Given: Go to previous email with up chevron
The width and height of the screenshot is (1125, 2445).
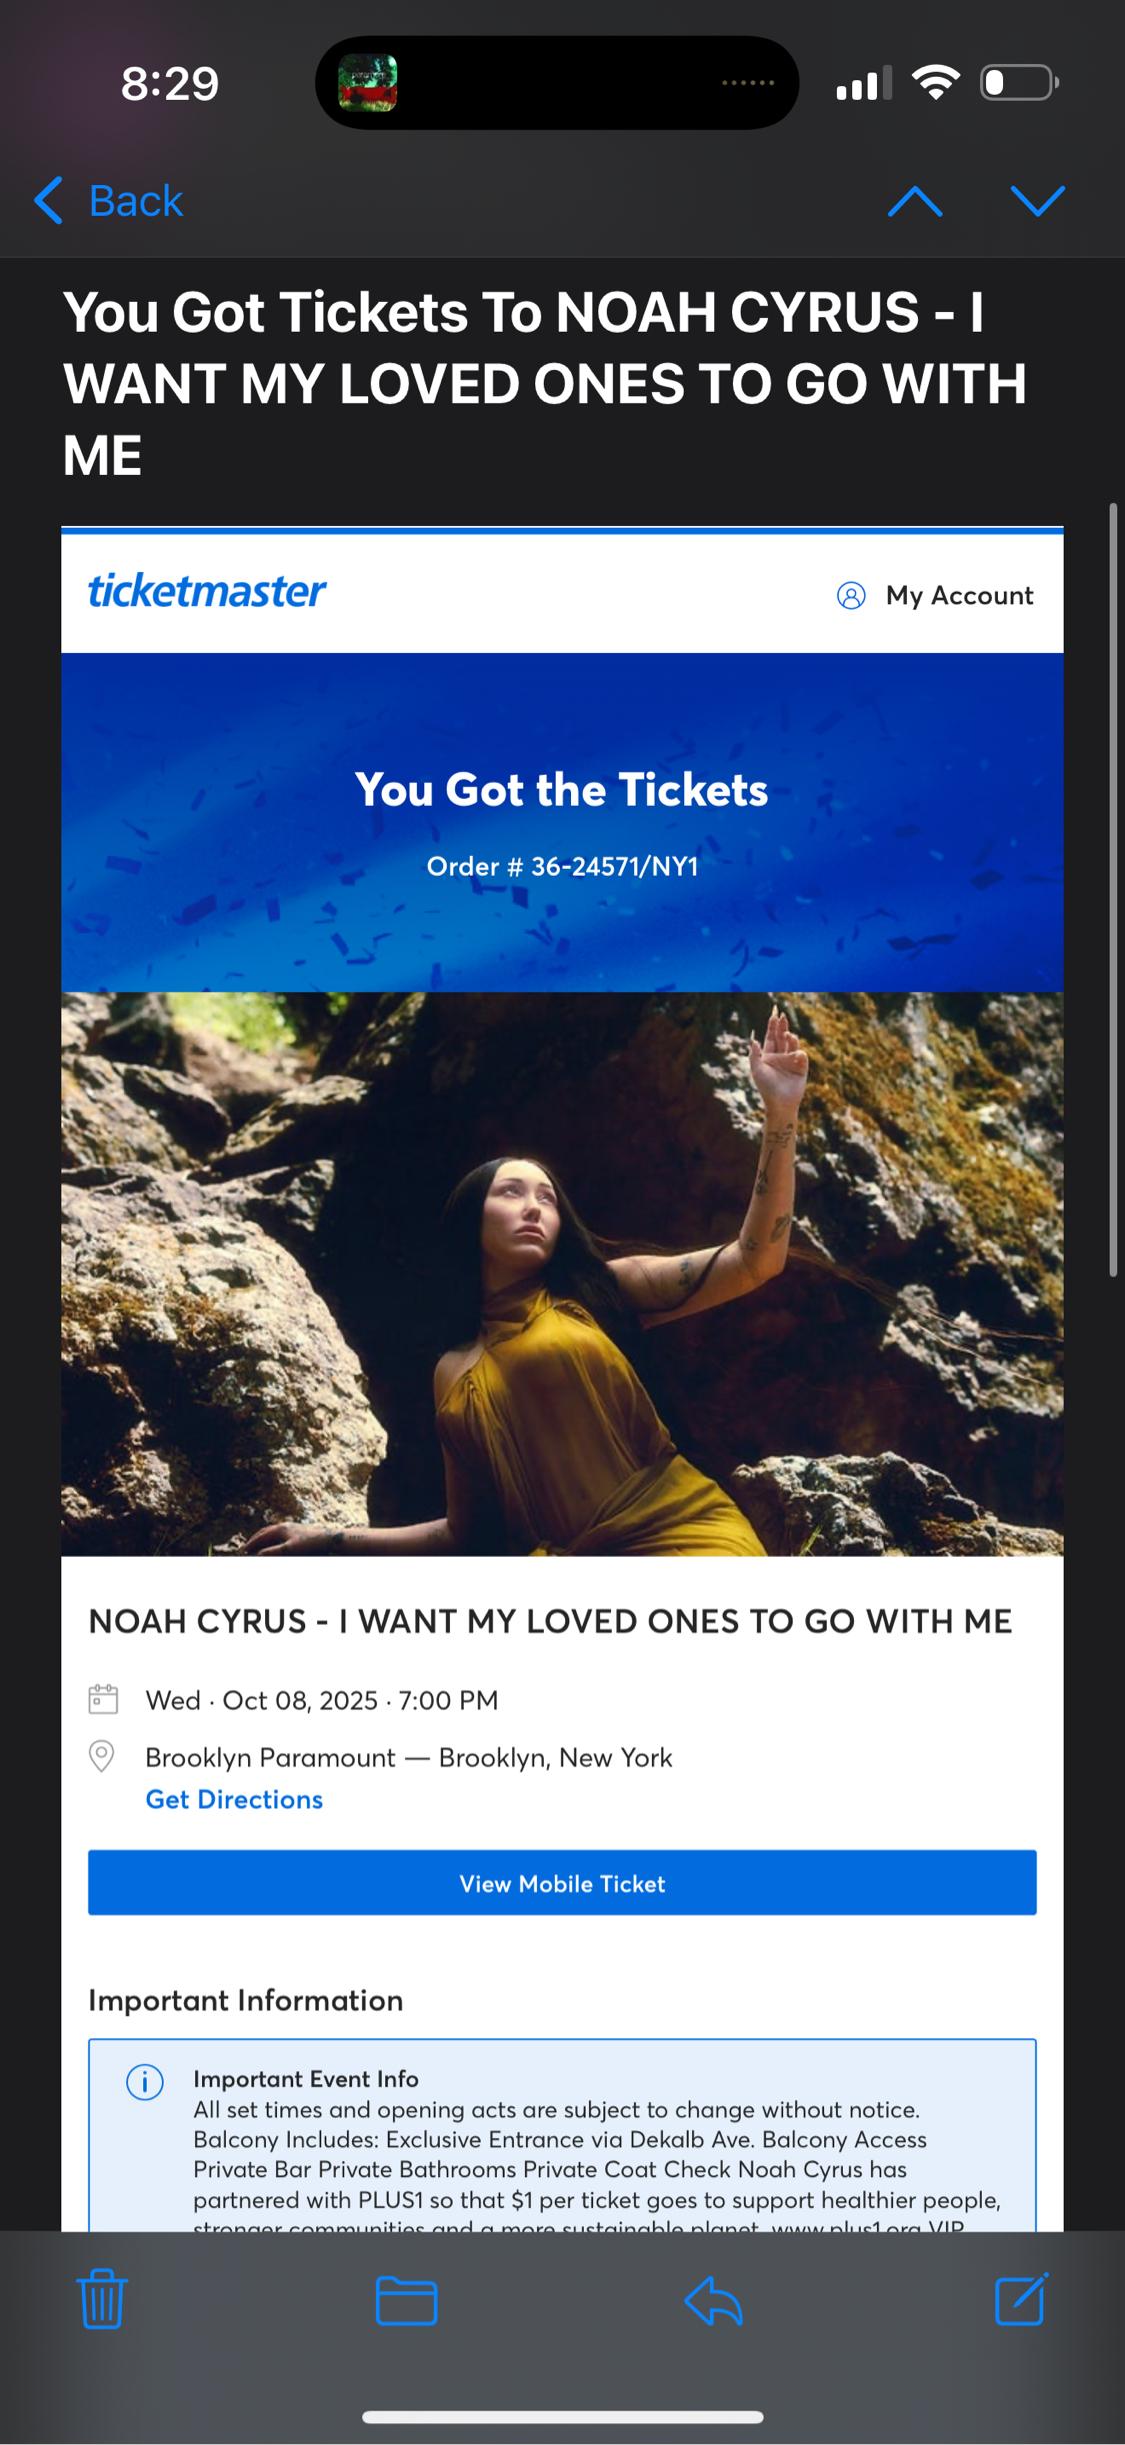Looking at the screenshot, I should pyautogui.click(x=915, y=203).
